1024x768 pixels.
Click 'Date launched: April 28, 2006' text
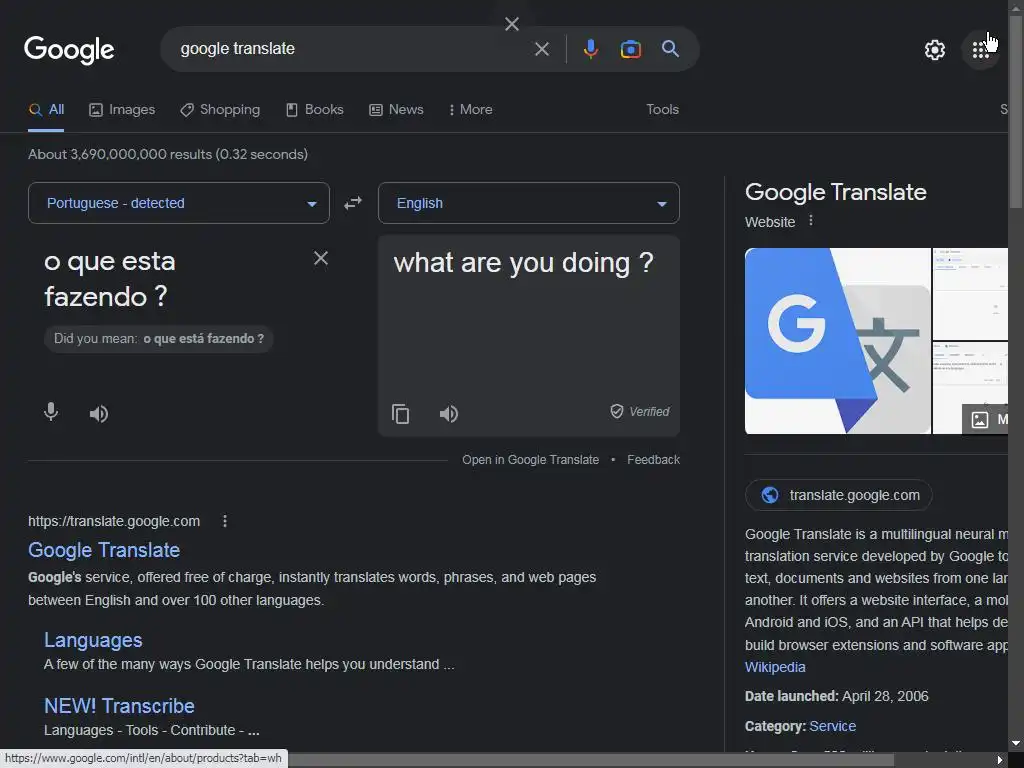[837, 696]
